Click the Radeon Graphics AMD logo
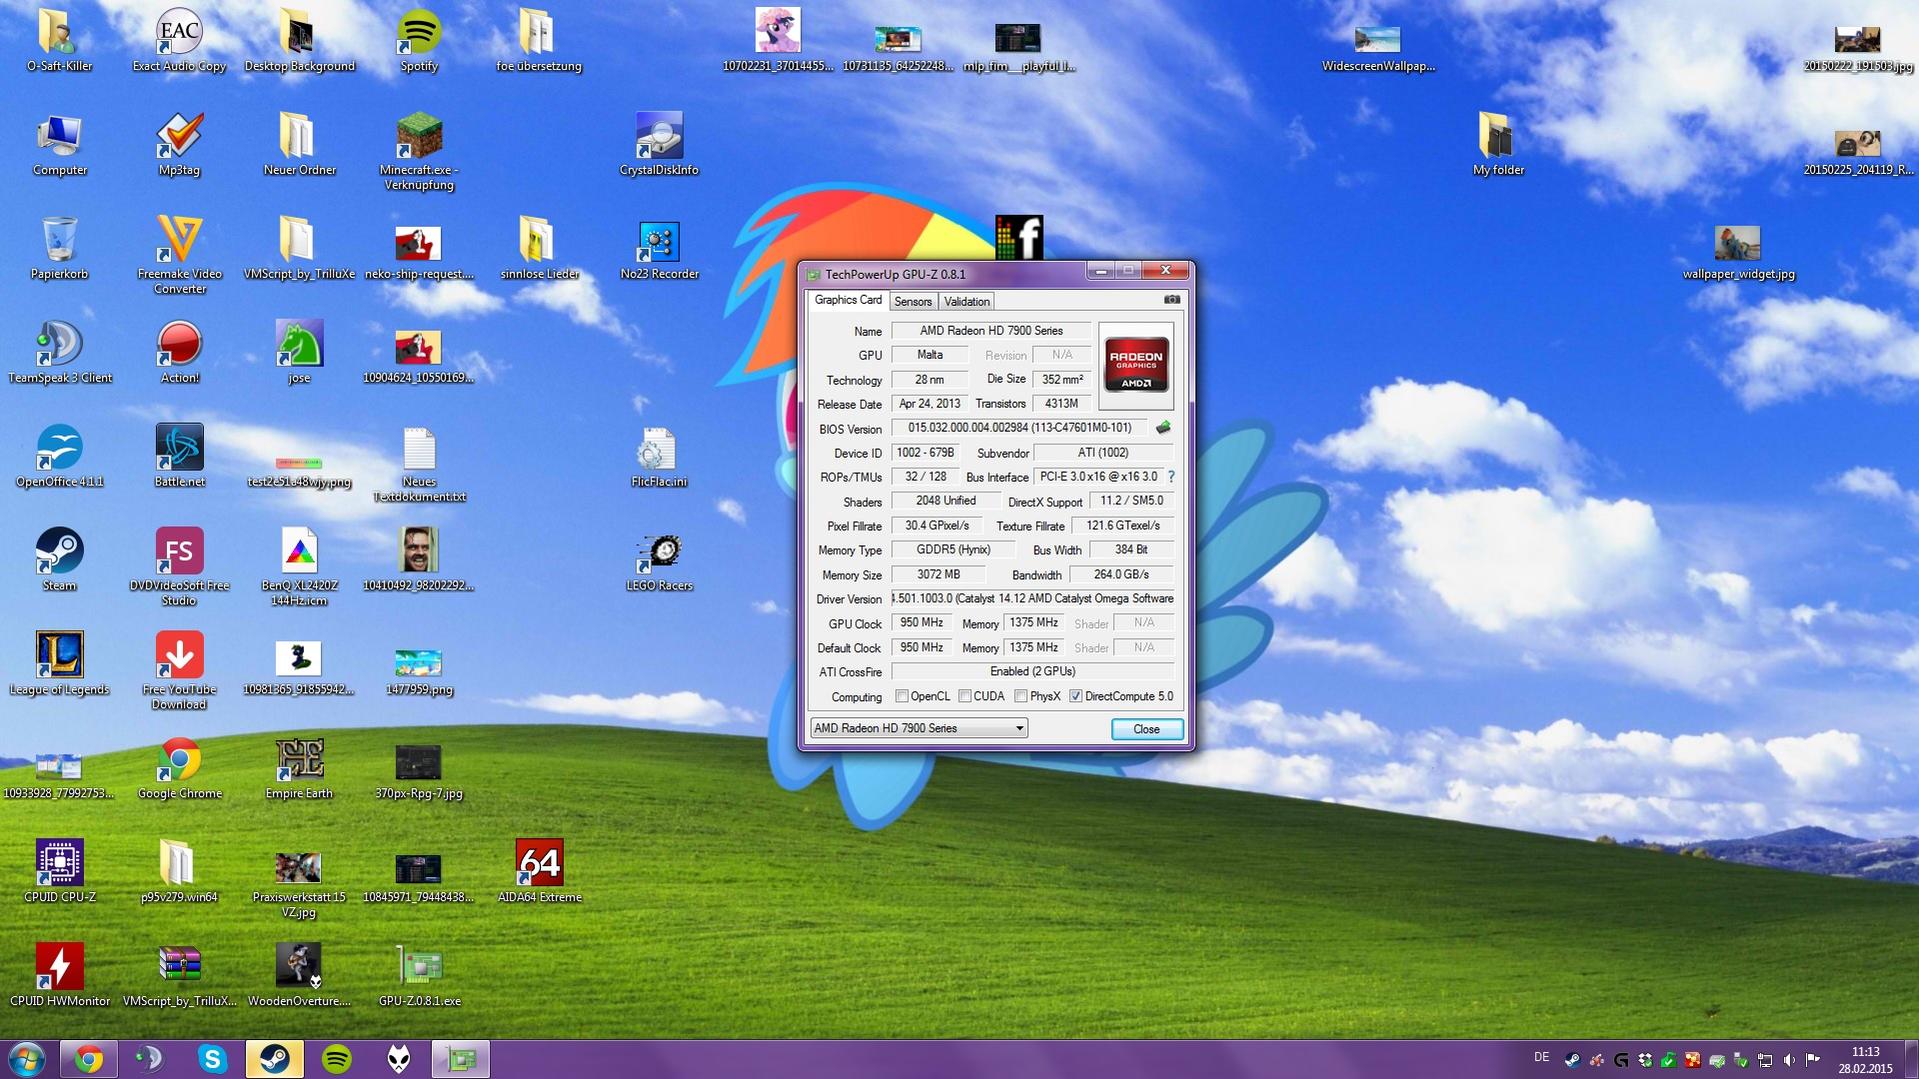The height and width of the screenshot is (1079, 1919). point(1135,365)
